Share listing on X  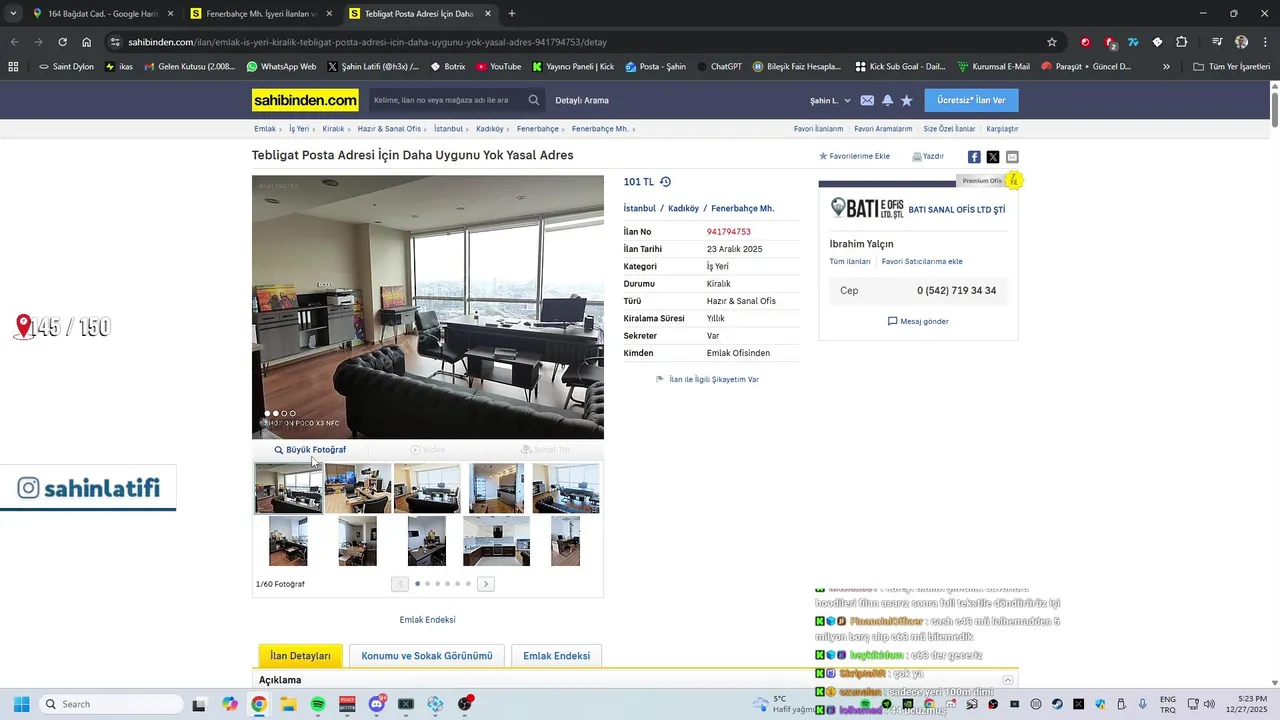(x=993, y=157)
